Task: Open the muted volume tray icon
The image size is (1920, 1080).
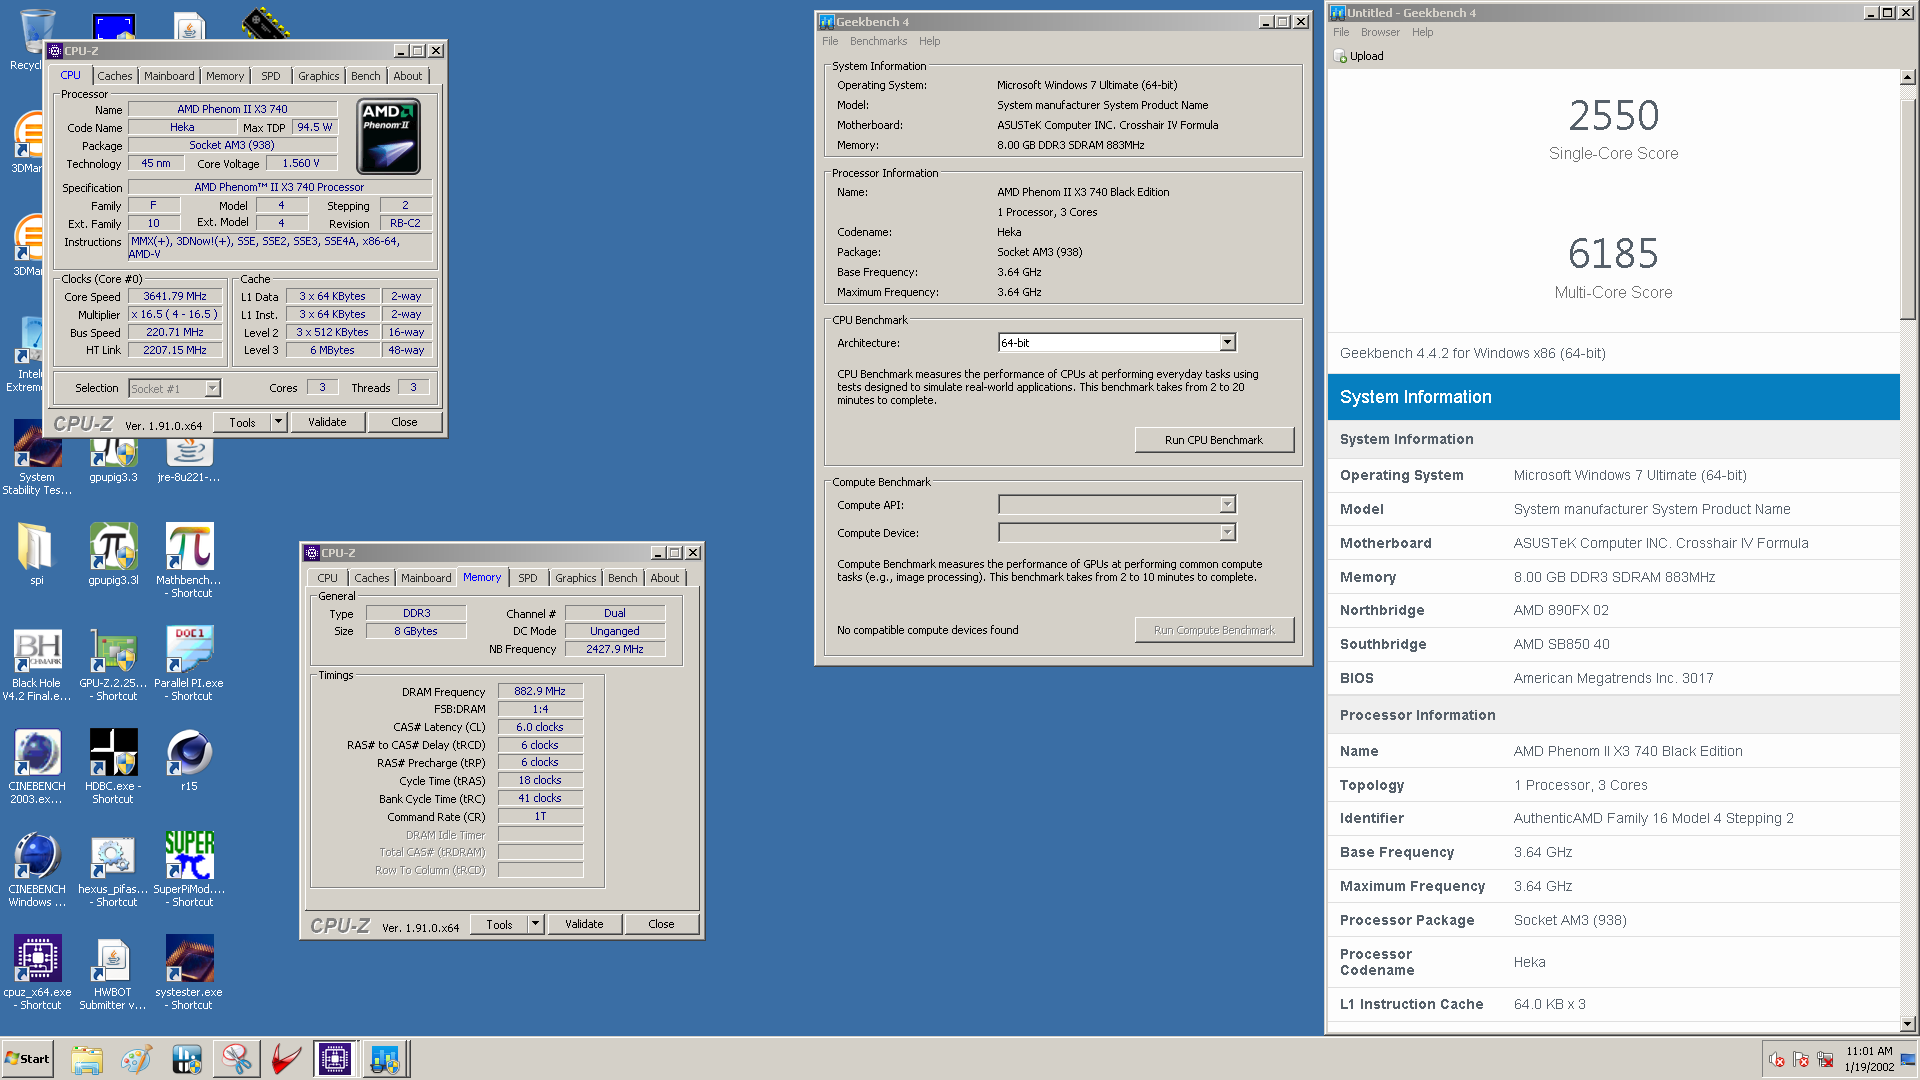Action: click(x=1777, y=1060)
